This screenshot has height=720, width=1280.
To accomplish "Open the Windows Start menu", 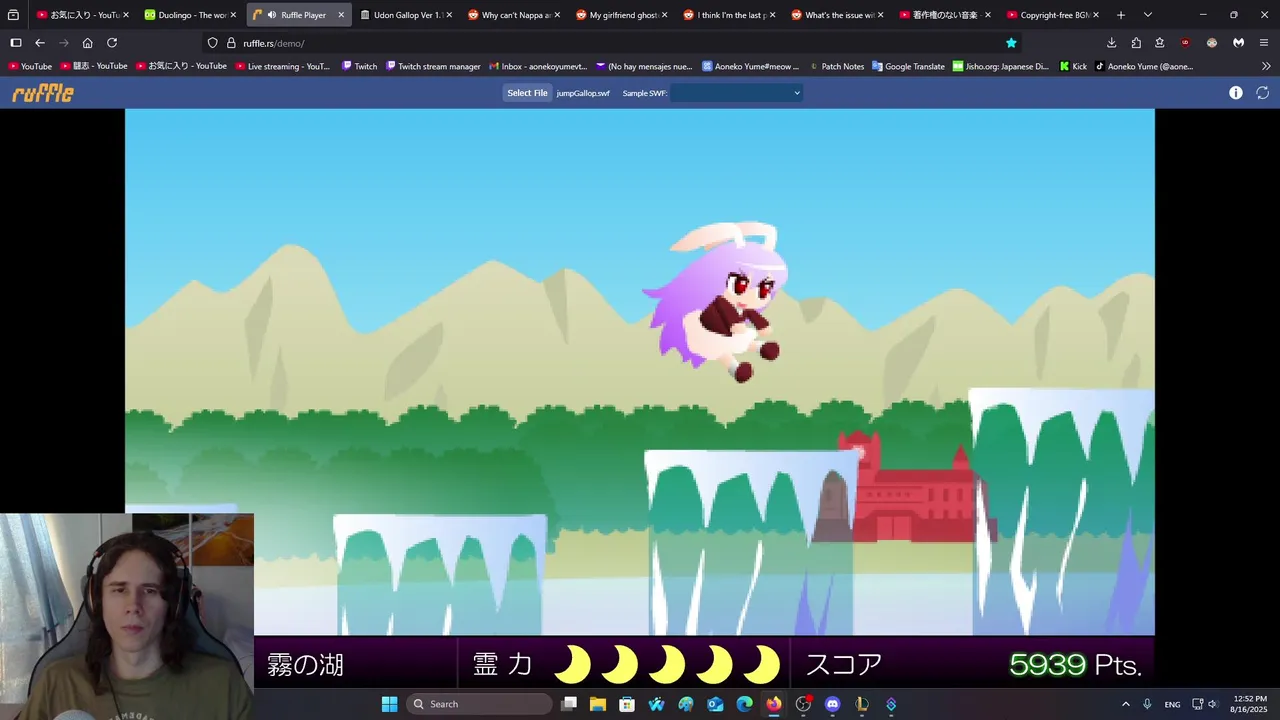I will pyautogui.click(x=389, y=704).
